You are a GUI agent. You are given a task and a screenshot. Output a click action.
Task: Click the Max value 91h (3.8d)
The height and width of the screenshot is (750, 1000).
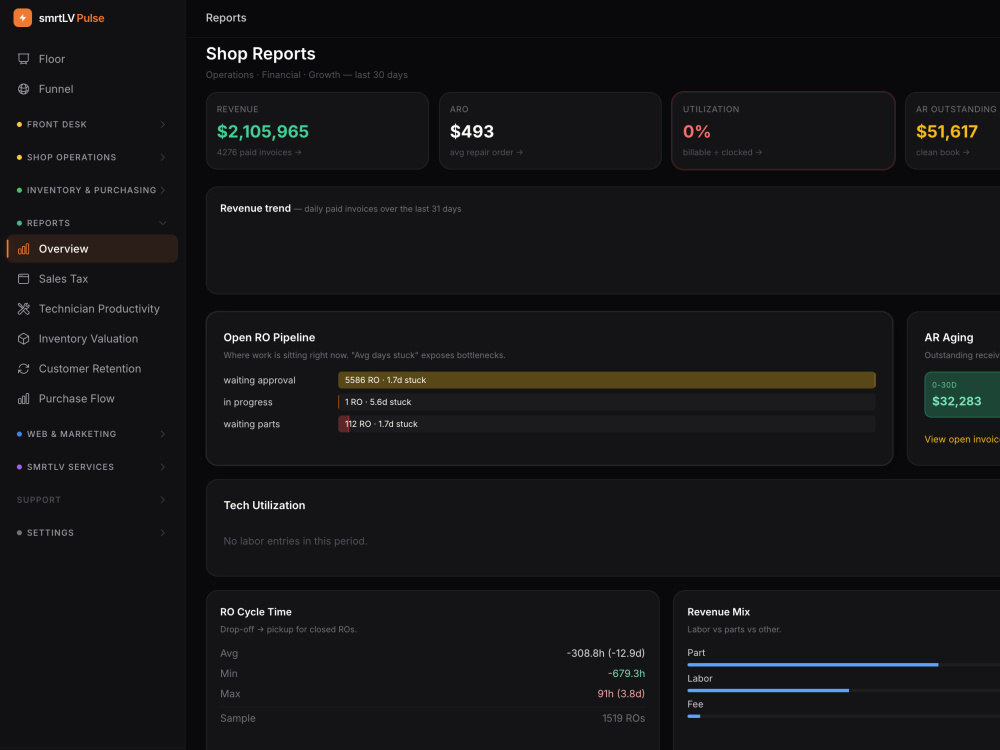pos(621,694)
